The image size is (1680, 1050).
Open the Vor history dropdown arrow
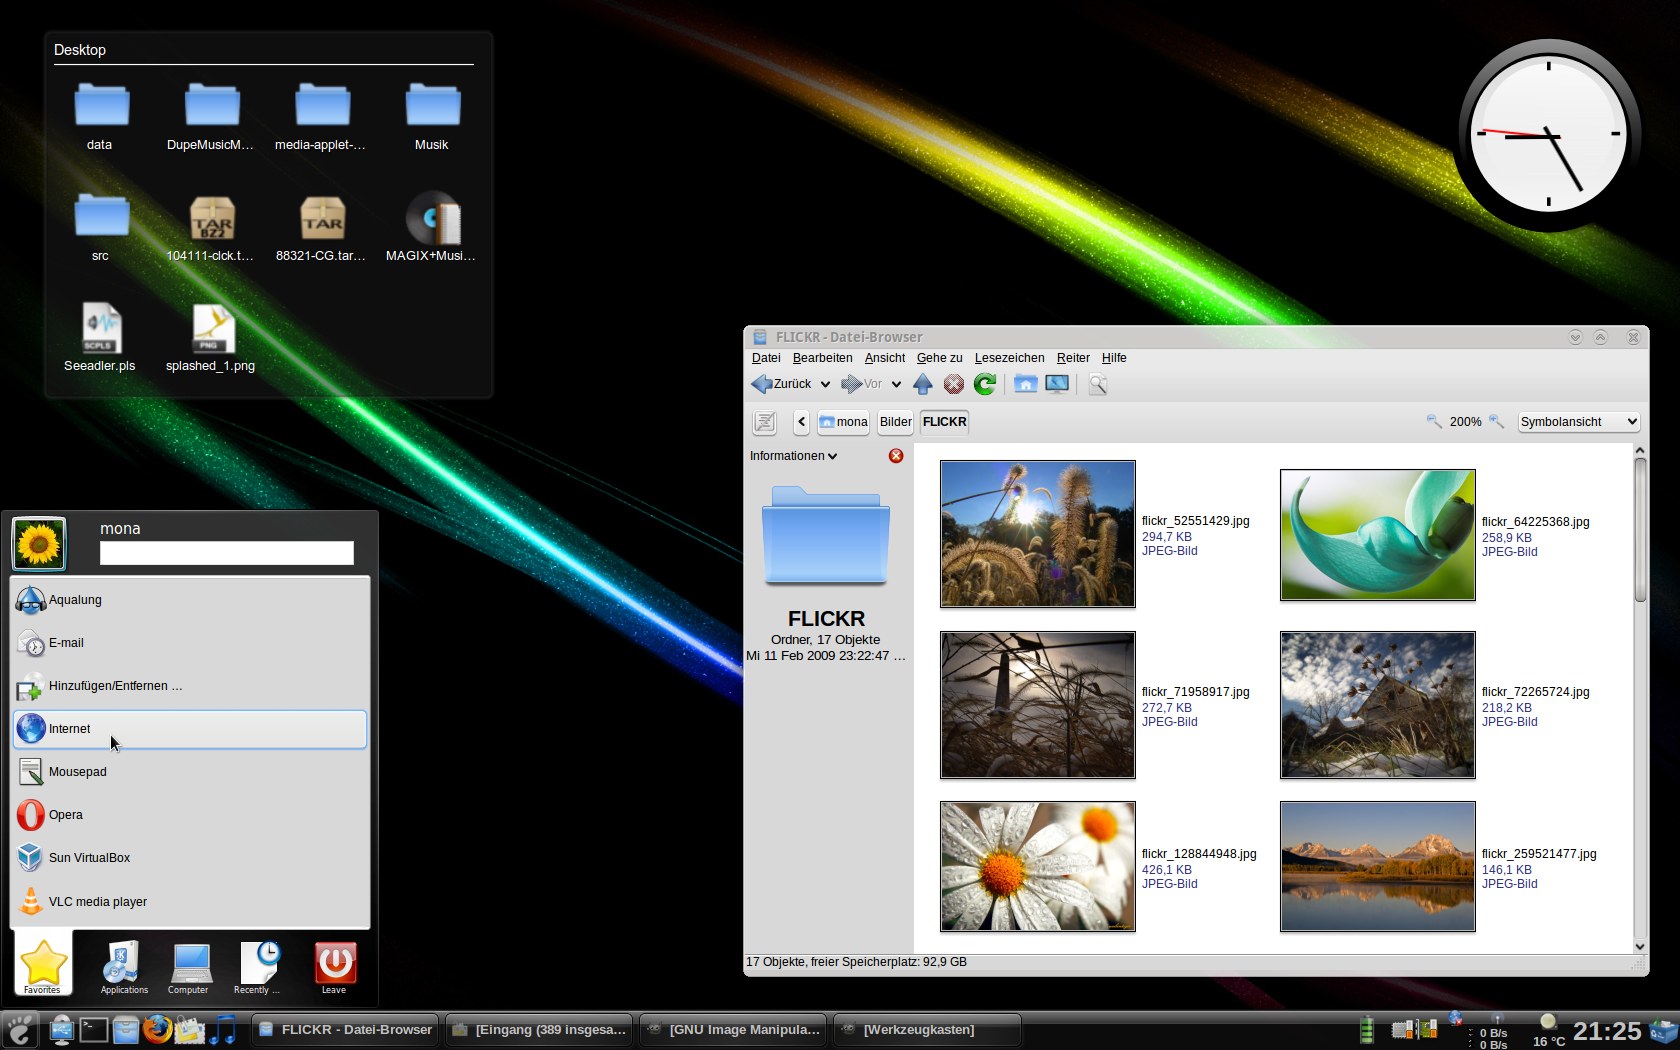pyautogui.click(x=896, y=384)
